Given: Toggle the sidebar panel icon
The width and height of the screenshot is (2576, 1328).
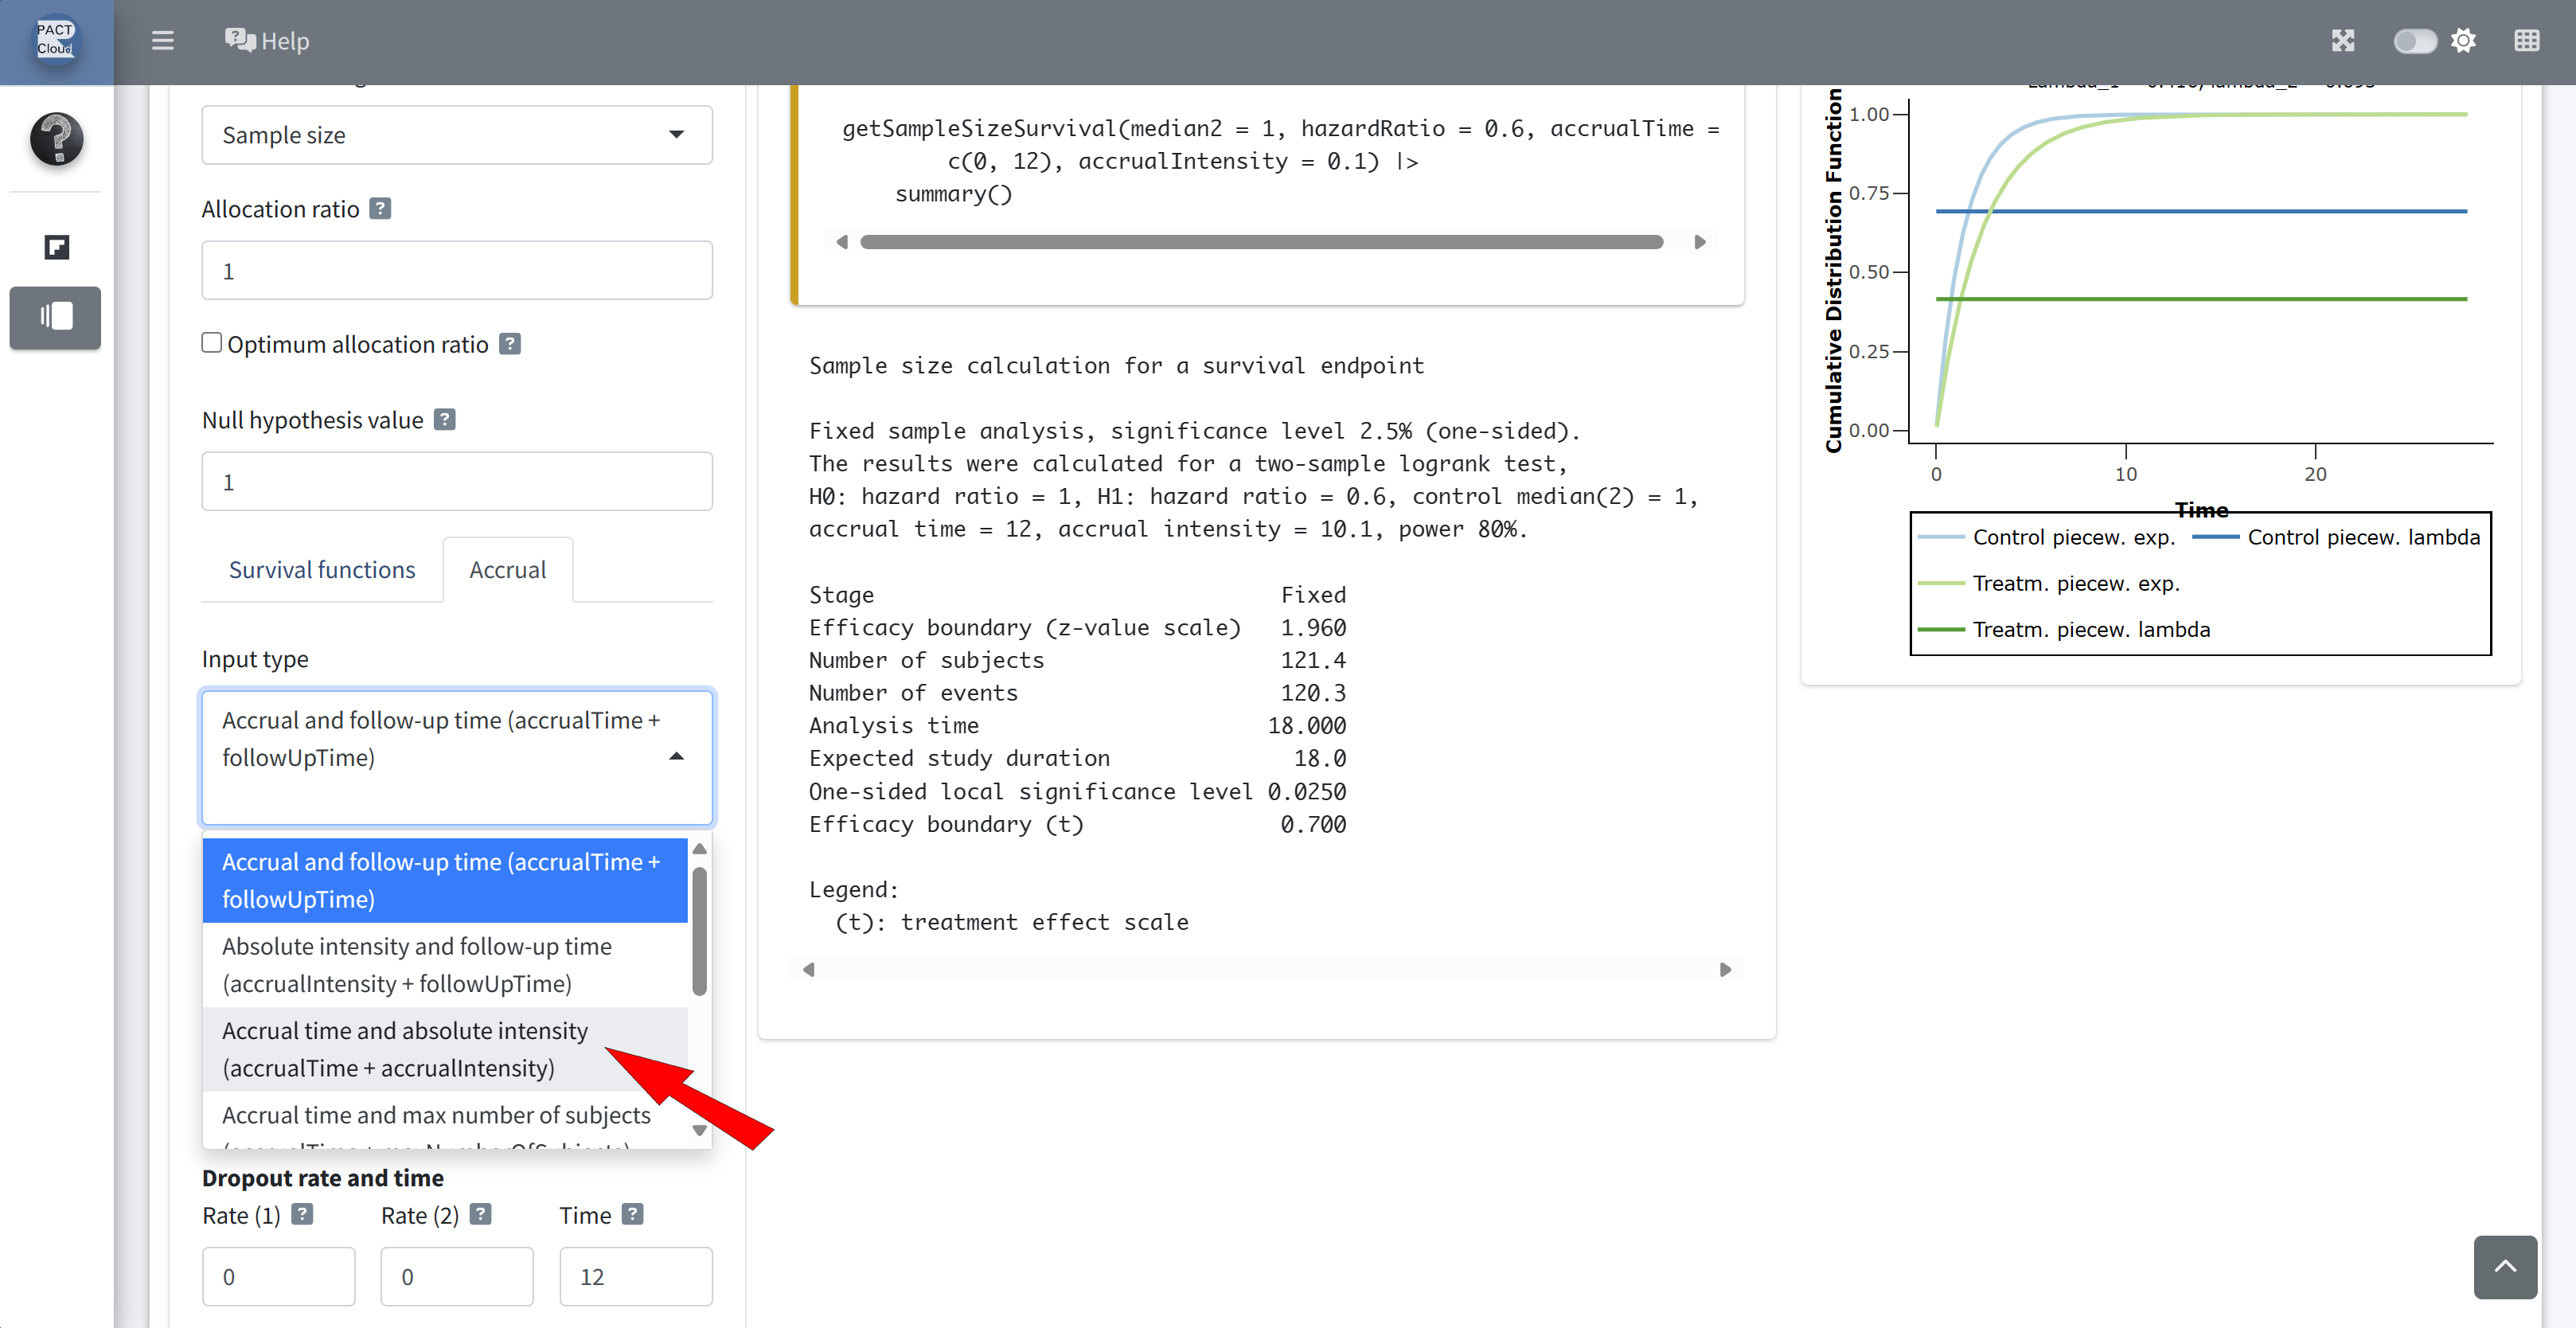Looking at the screenshot, I should coord(56,317).
